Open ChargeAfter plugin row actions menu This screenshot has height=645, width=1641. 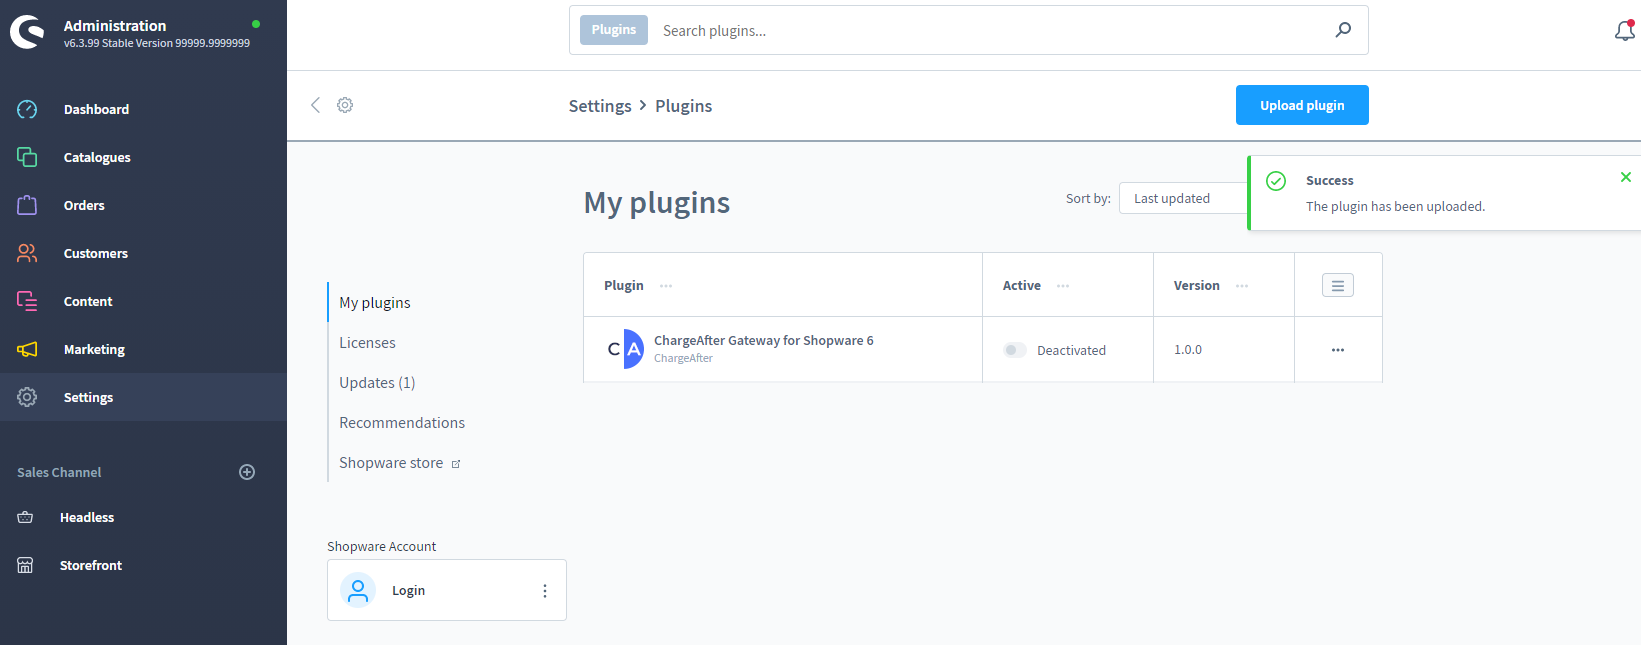(x=1338, y=350)
